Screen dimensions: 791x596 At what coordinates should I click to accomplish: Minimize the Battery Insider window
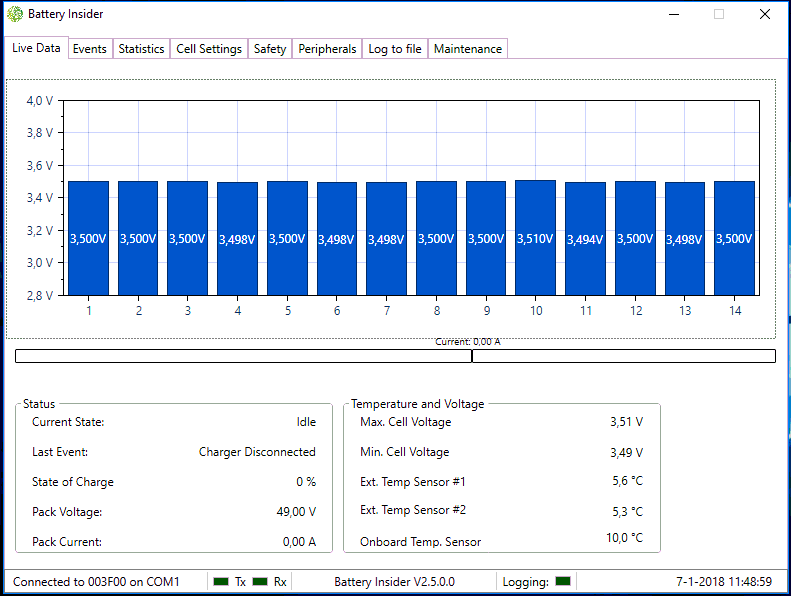click(x=674, y=14)
